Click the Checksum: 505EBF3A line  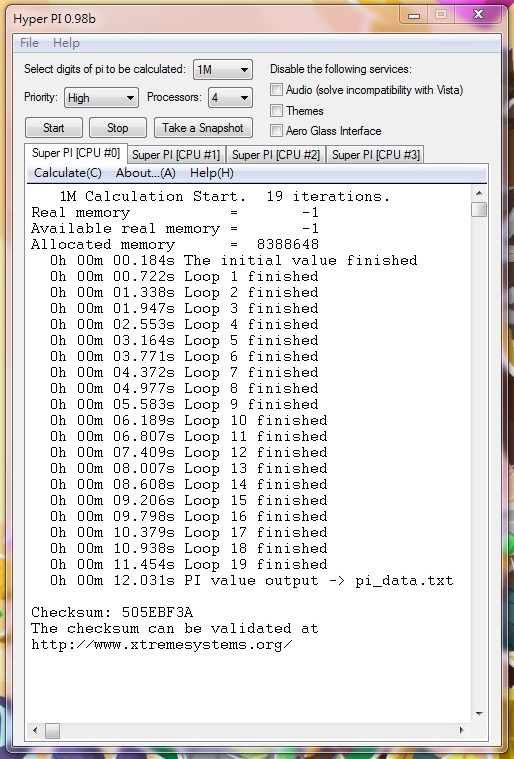click(112, 612)
